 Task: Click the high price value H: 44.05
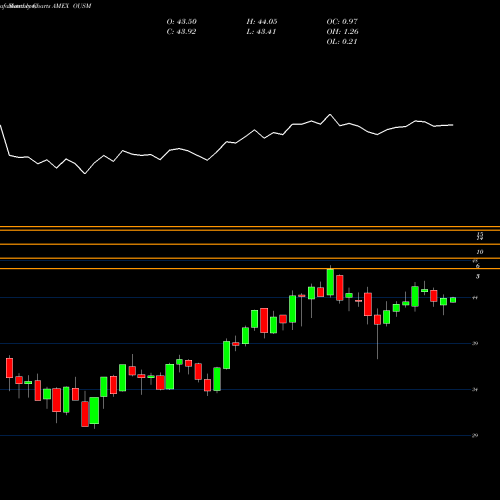coord(262,22)
